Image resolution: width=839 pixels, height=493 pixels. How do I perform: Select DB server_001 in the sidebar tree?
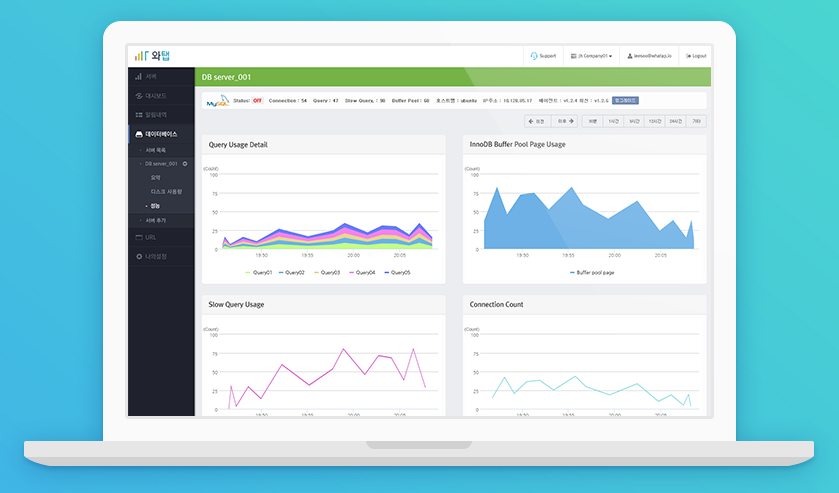pyautogui.click(x=161, y=164)
